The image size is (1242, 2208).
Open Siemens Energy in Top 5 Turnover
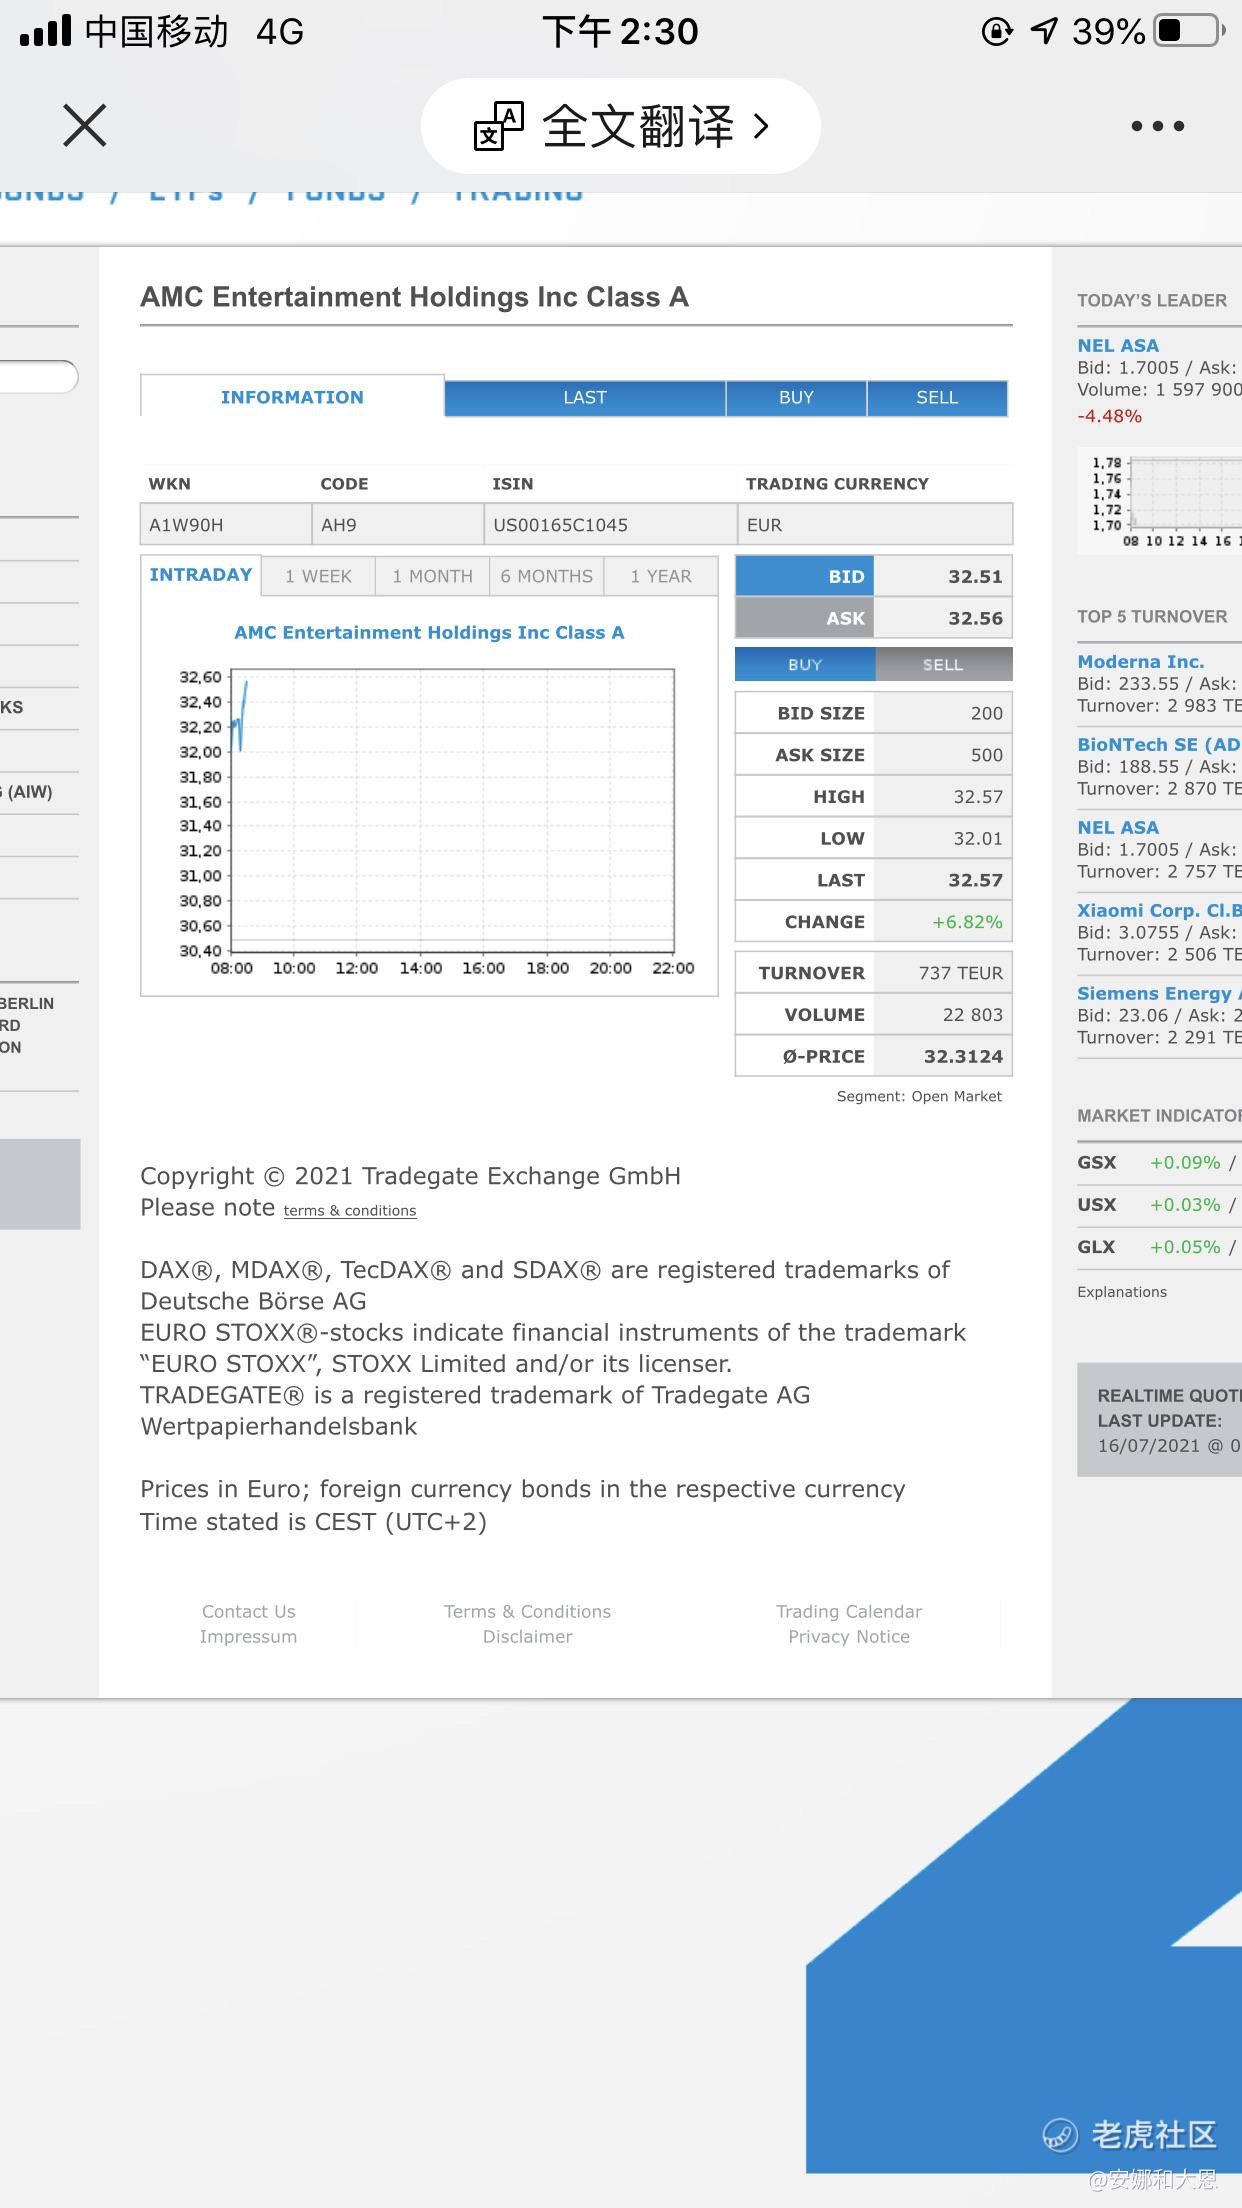[1159, 994]
